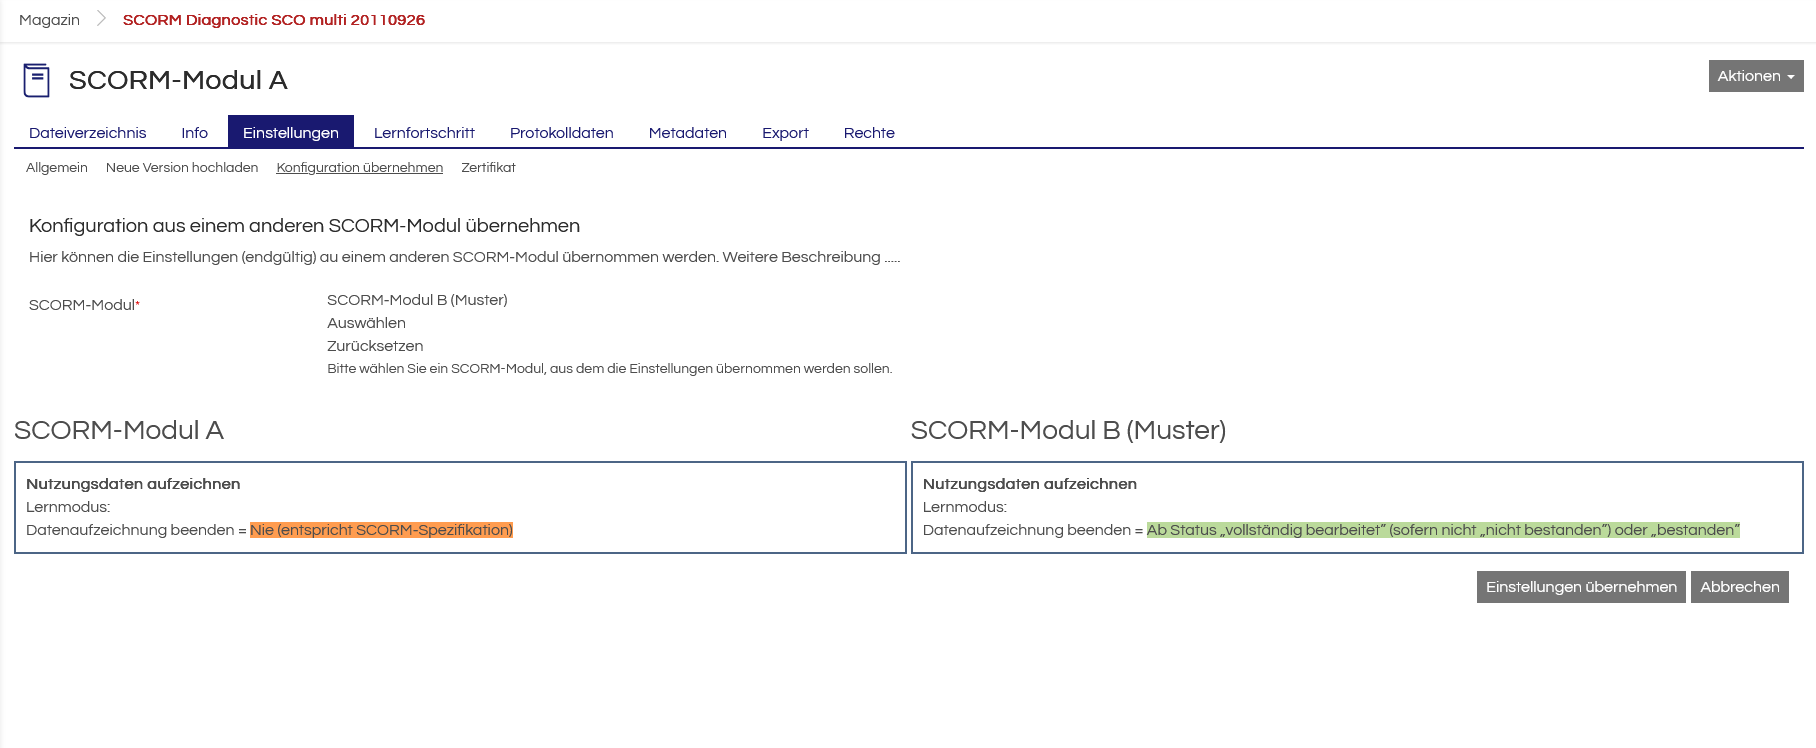Click the breadcrumb chevron after Magazin
The width and height of the screenshot is (1816, 748).
[x=101, y=19]
